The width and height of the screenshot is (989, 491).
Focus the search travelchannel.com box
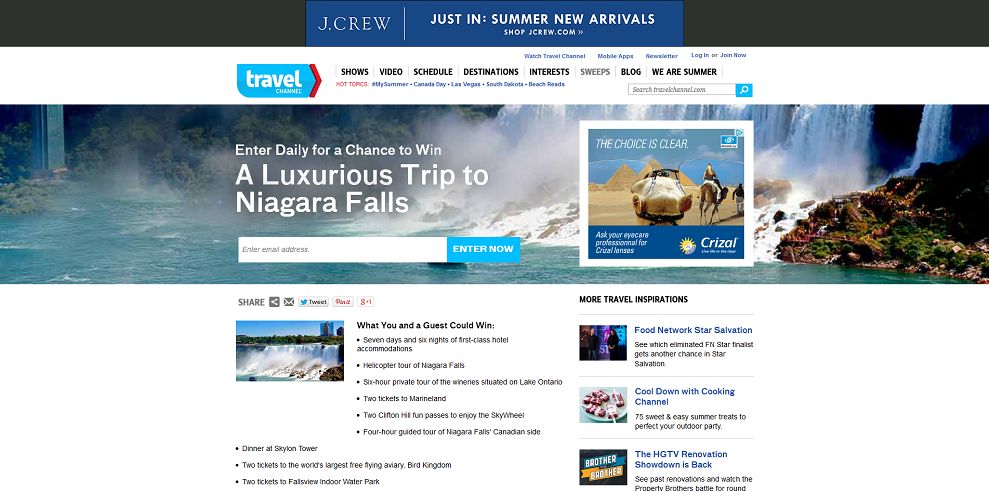click(x=682, y=90)
